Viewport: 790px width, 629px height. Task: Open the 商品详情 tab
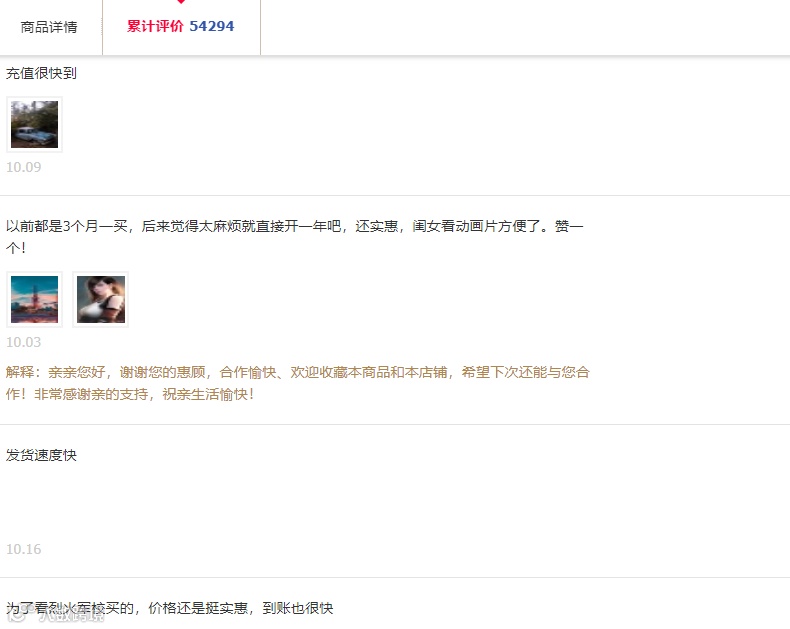(49, 27)
